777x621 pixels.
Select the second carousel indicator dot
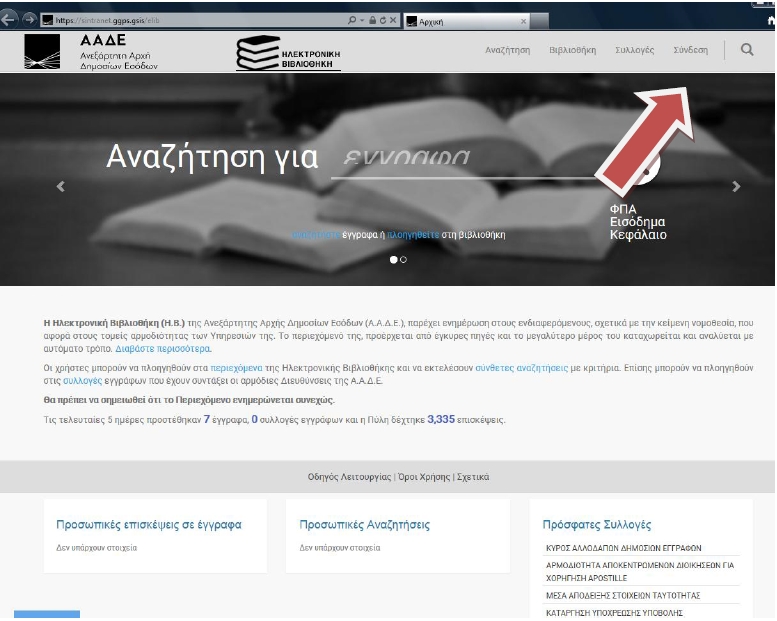click(x=403, y=259)
